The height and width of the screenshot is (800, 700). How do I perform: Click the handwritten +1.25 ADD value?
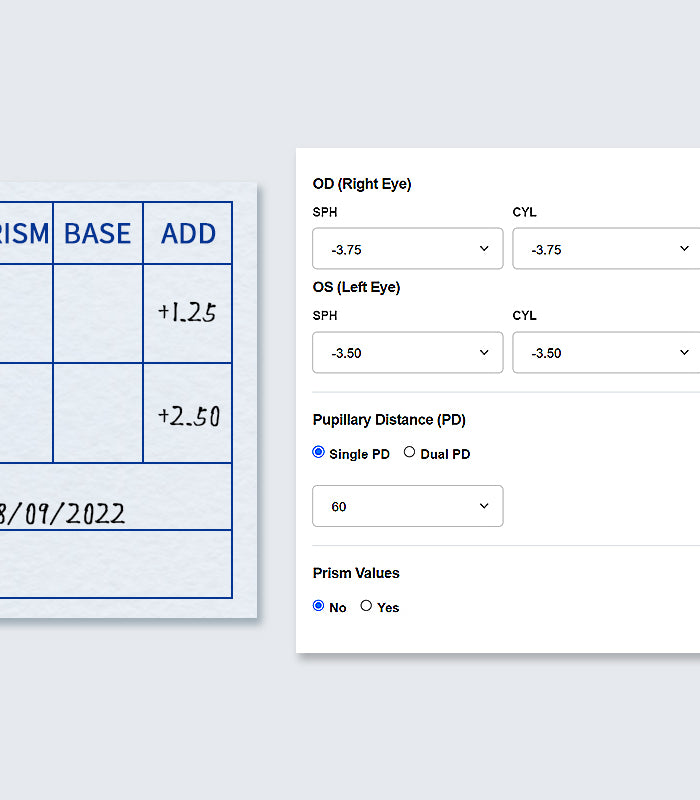coord(187,313)
